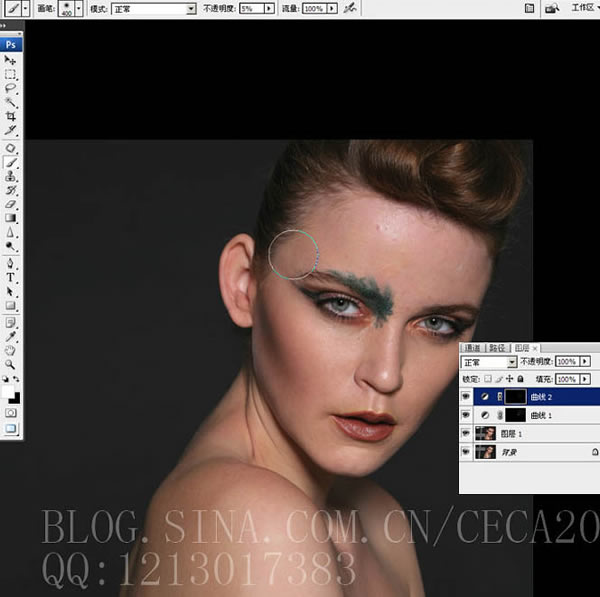Image resolution: width=600 pixels, height=597 pixels.
Task: Click the background color swatch
Action: pos(15,399)
